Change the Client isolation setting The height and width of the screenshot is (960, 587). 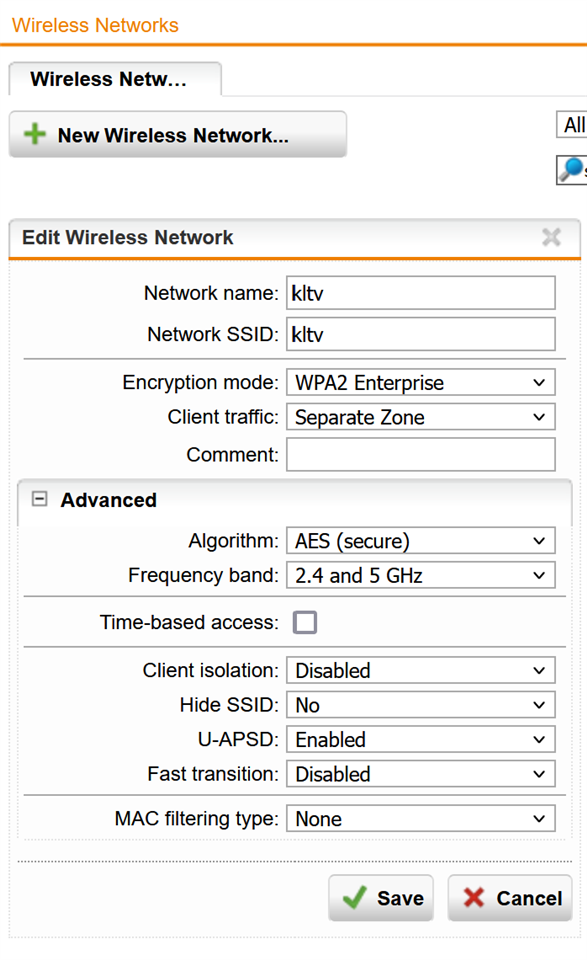point(421,670)
